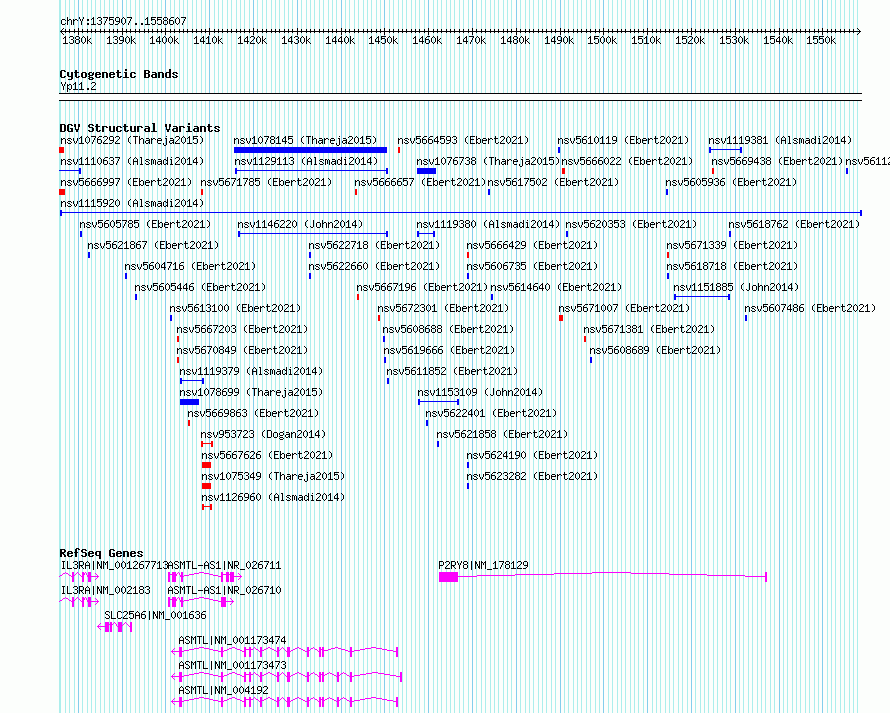This screenshot has height=713, width=890.
Task: Select the Cytogenetic Bands track heading
Action: [x=118, y=74]
